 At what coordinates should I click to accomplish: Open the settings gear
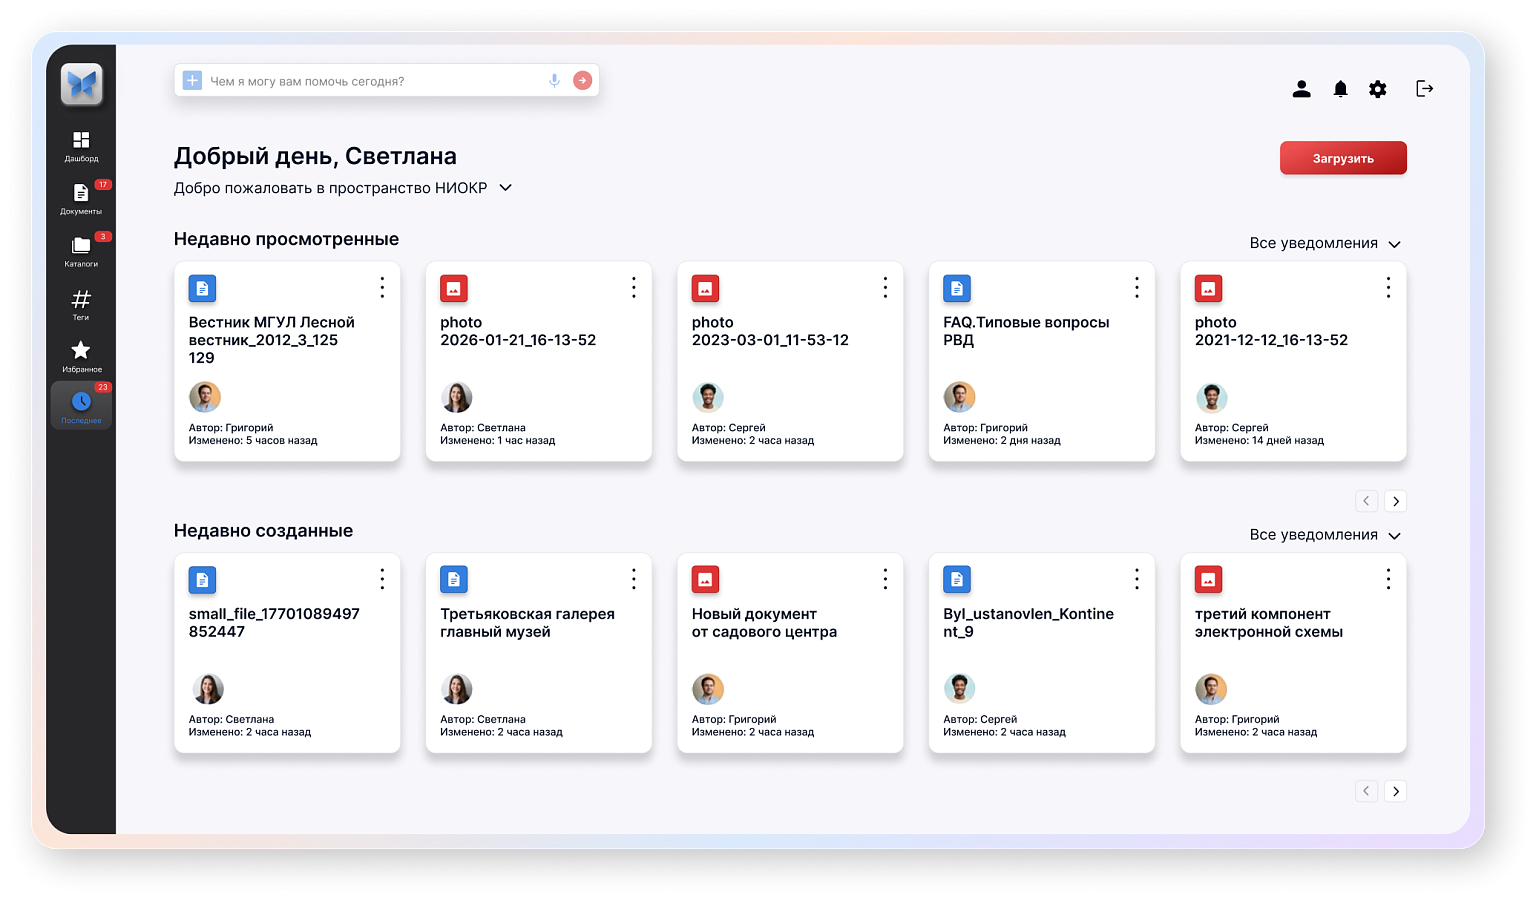click(1378, 89)
